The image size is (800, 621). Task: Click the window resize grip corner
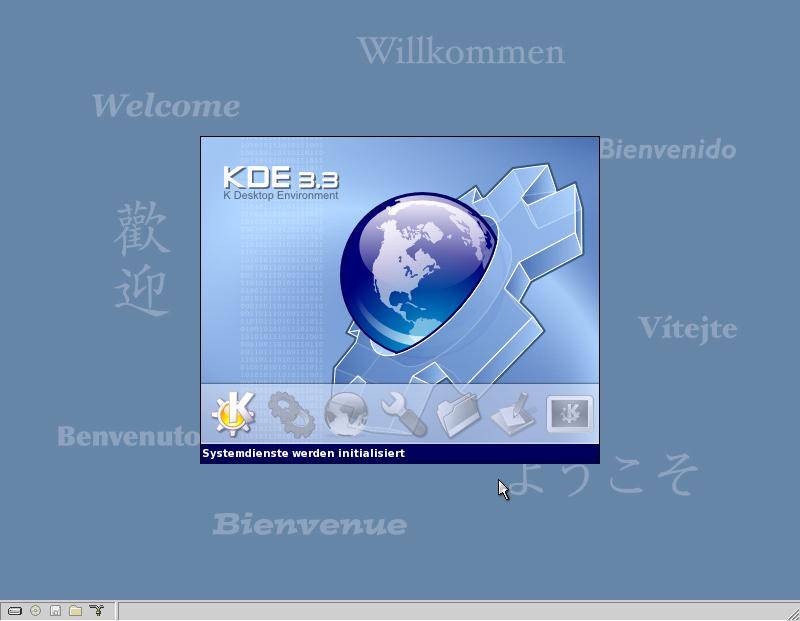[792, 613]
